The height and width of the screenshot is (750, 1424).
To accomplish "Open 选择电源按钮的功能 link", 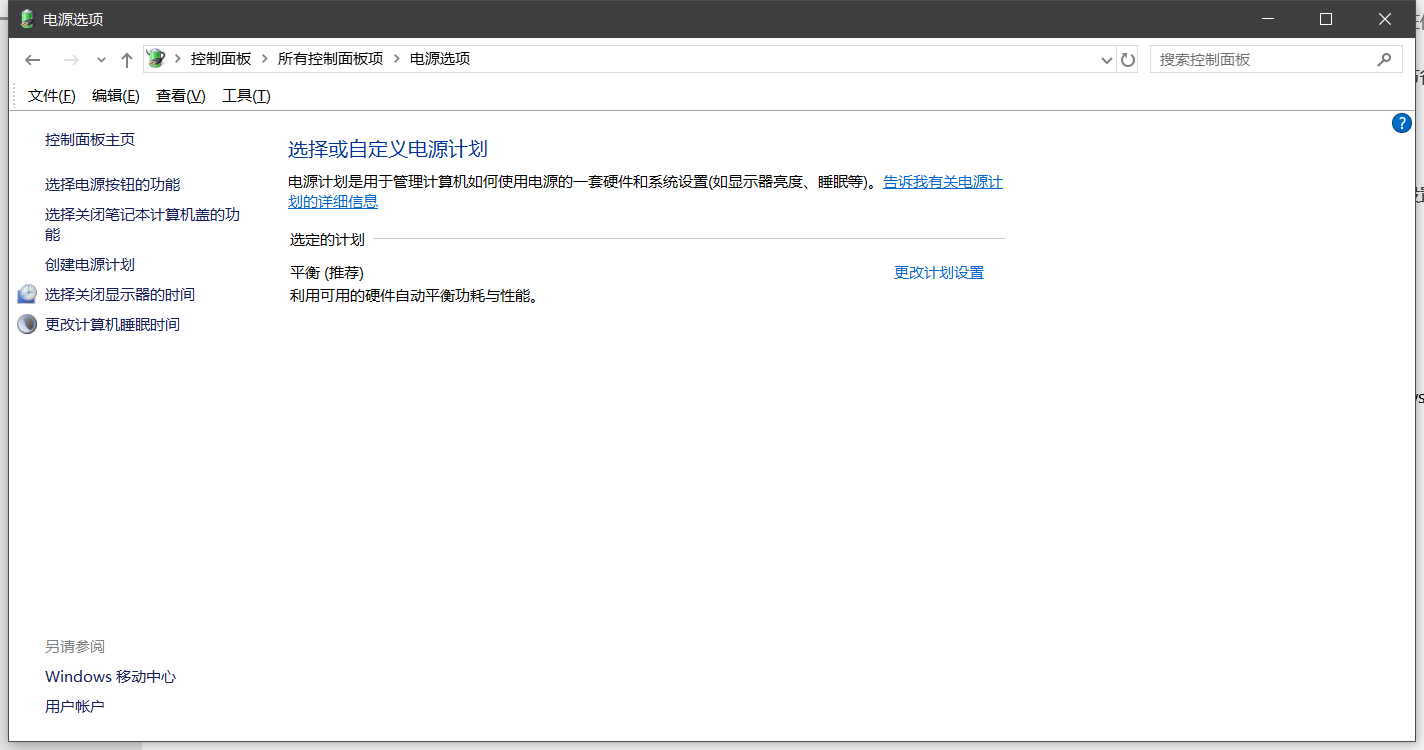I will (113, 185).
